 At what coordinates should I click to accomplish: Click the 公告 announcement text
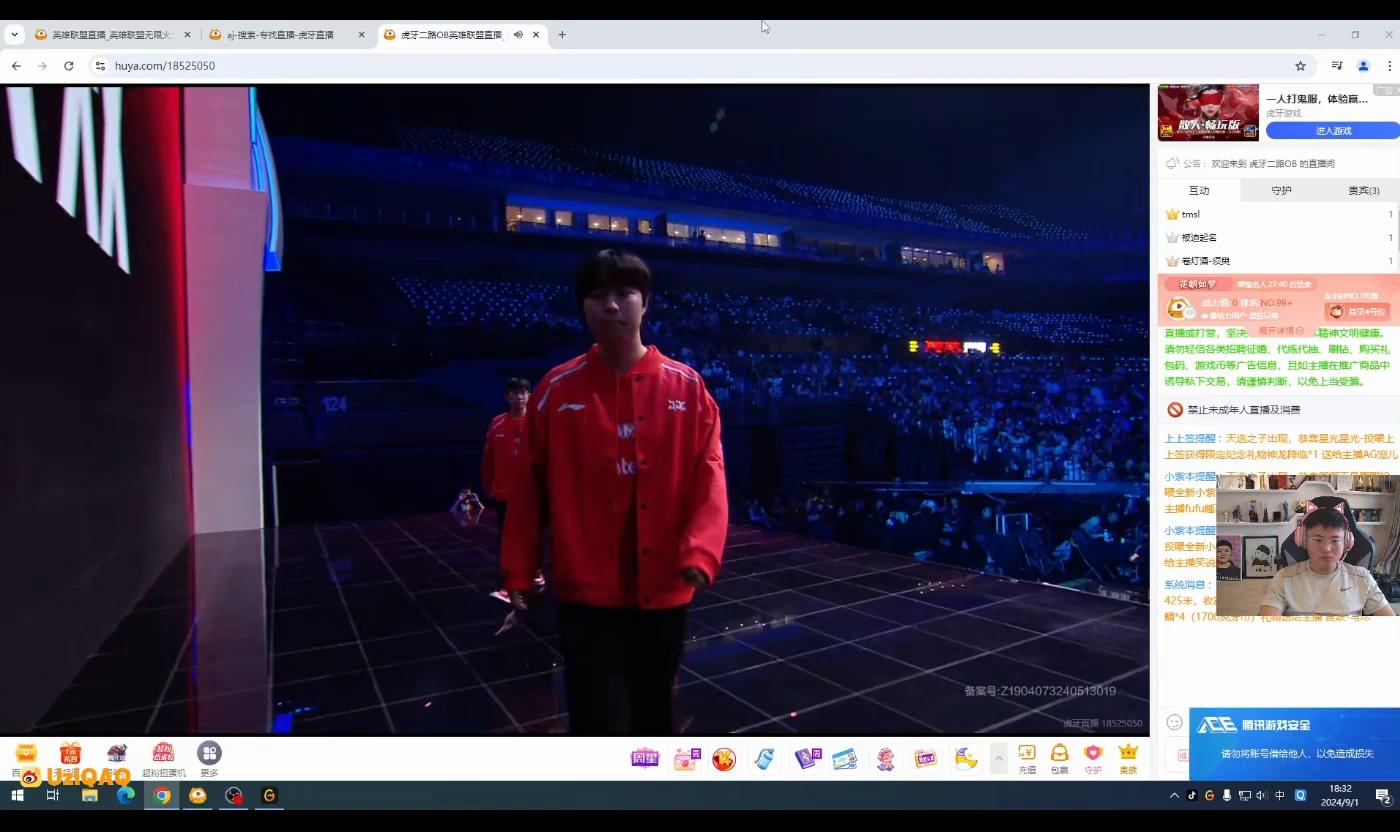coord(1259,163)
